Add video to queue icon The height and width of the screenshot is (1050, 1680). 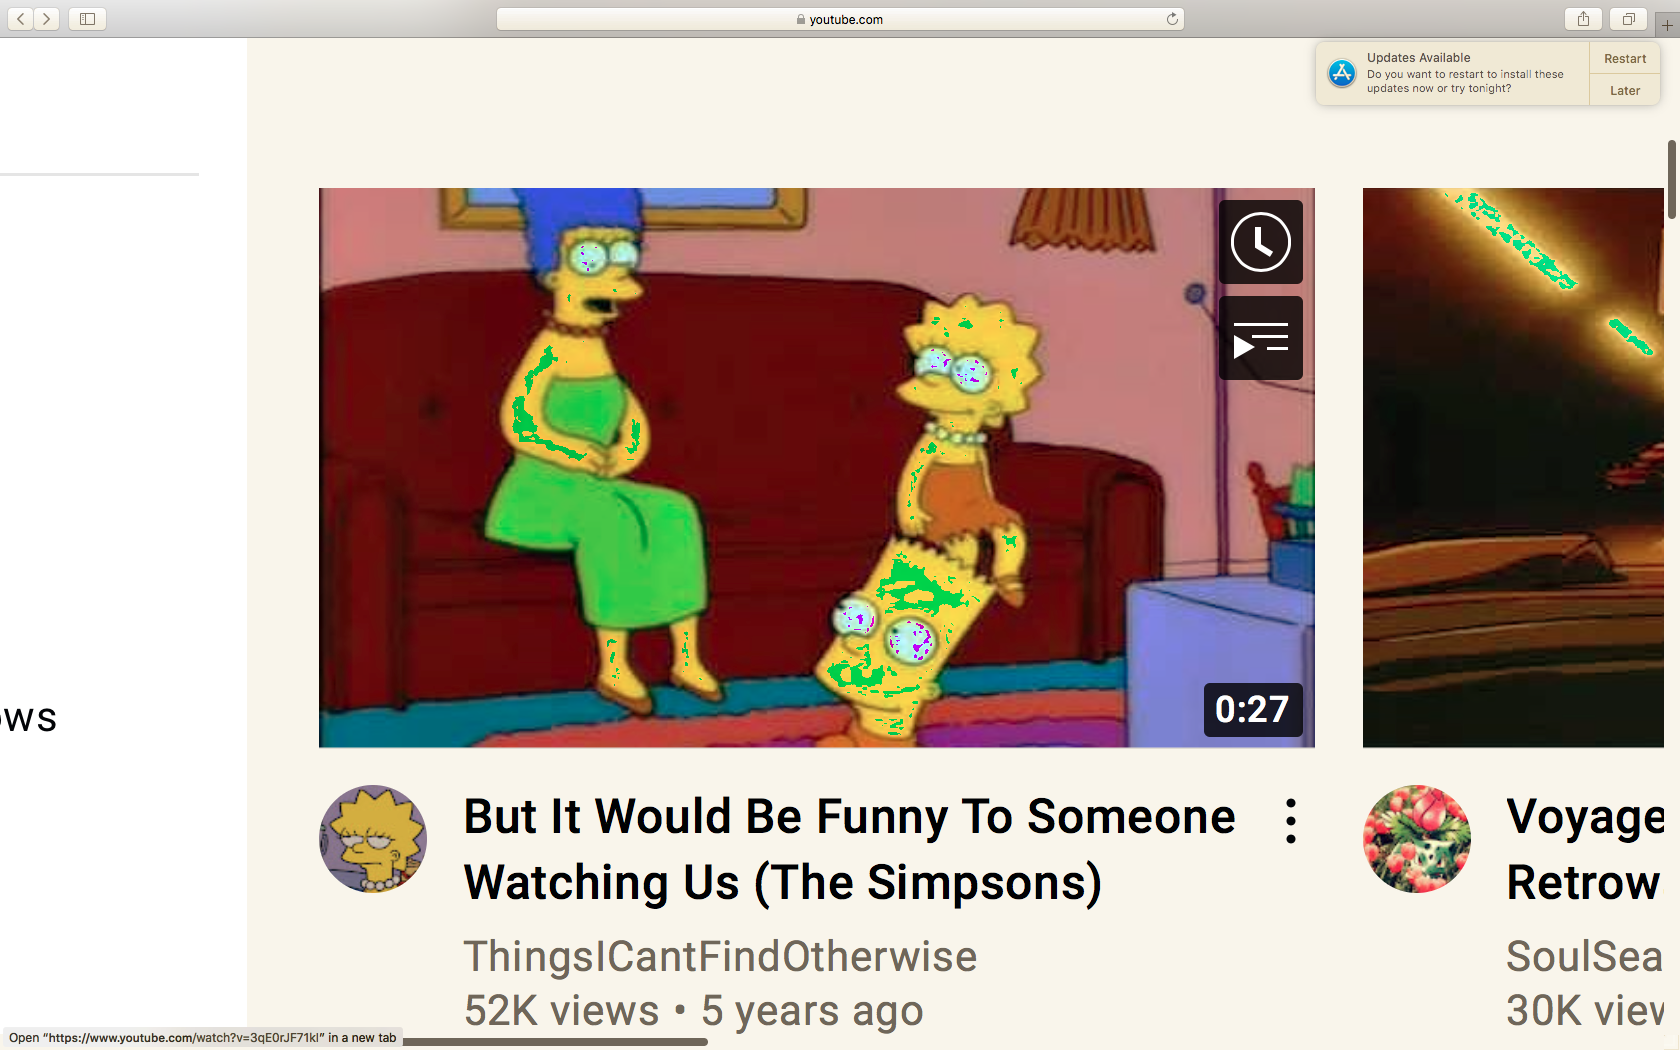point(1260,338)
